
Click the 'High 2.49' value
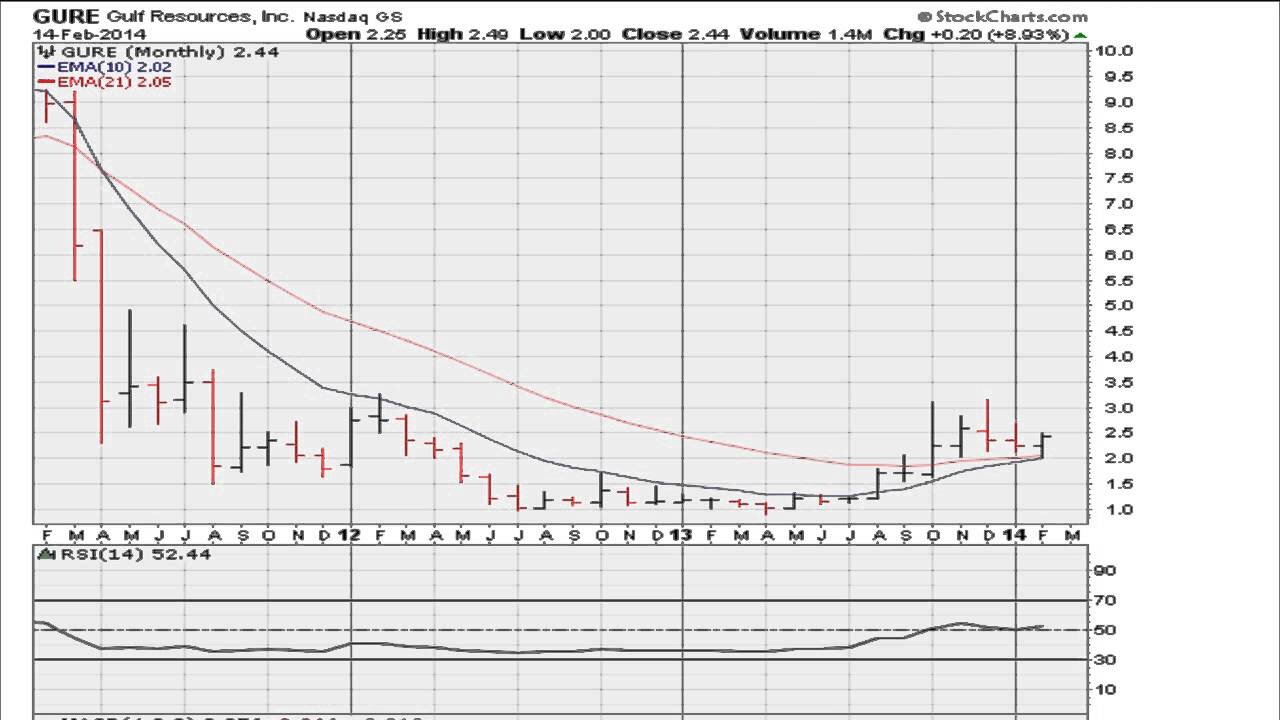463,34
